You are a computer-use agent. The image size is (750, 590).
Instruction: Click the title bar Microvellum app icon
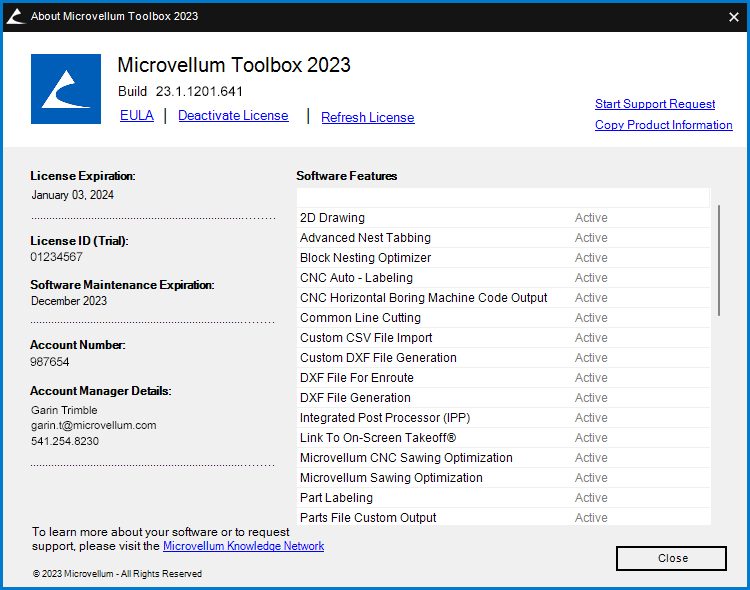point(16,16)
